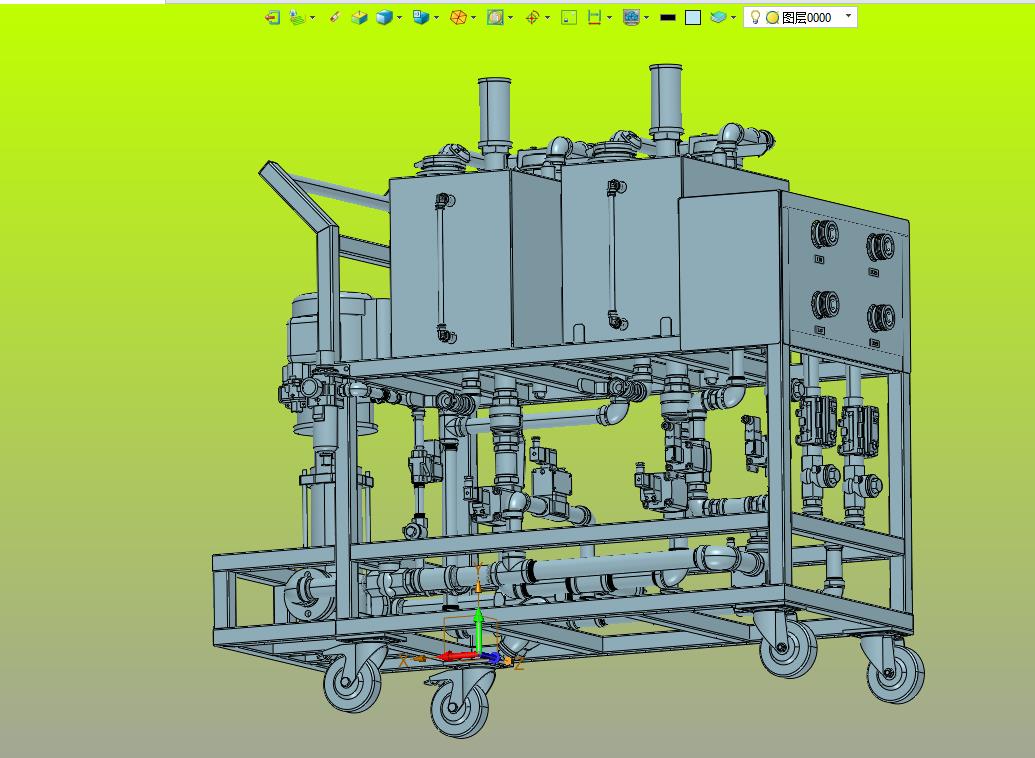Select the brush/clean display tool icon
Screen dimensions: 1035x758
tap(335, 18)
